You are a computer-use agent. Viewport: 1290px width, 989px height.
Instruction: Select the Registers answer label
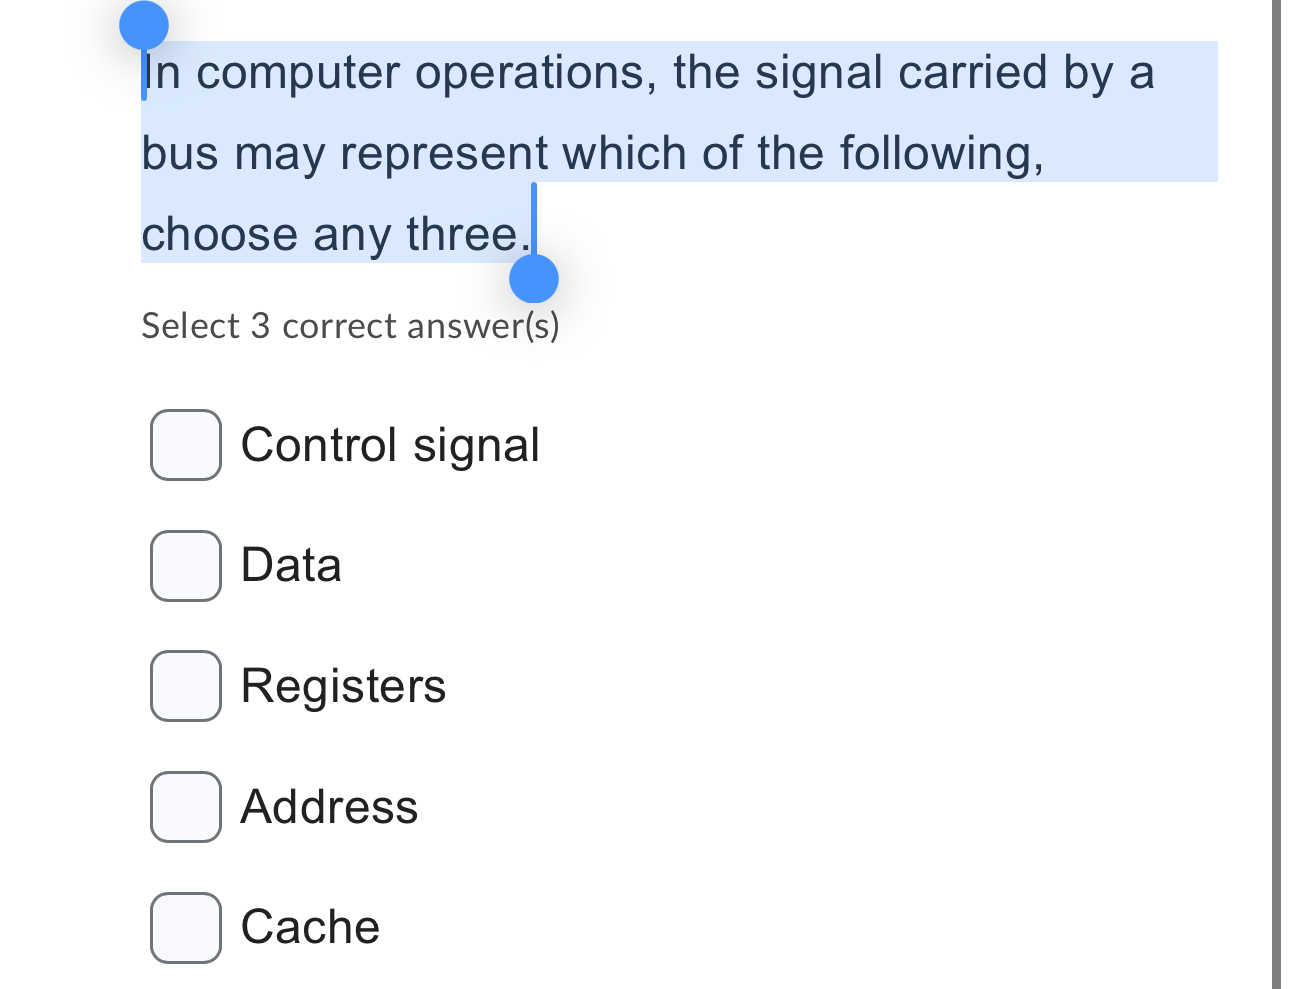click(x=343, y=686)
